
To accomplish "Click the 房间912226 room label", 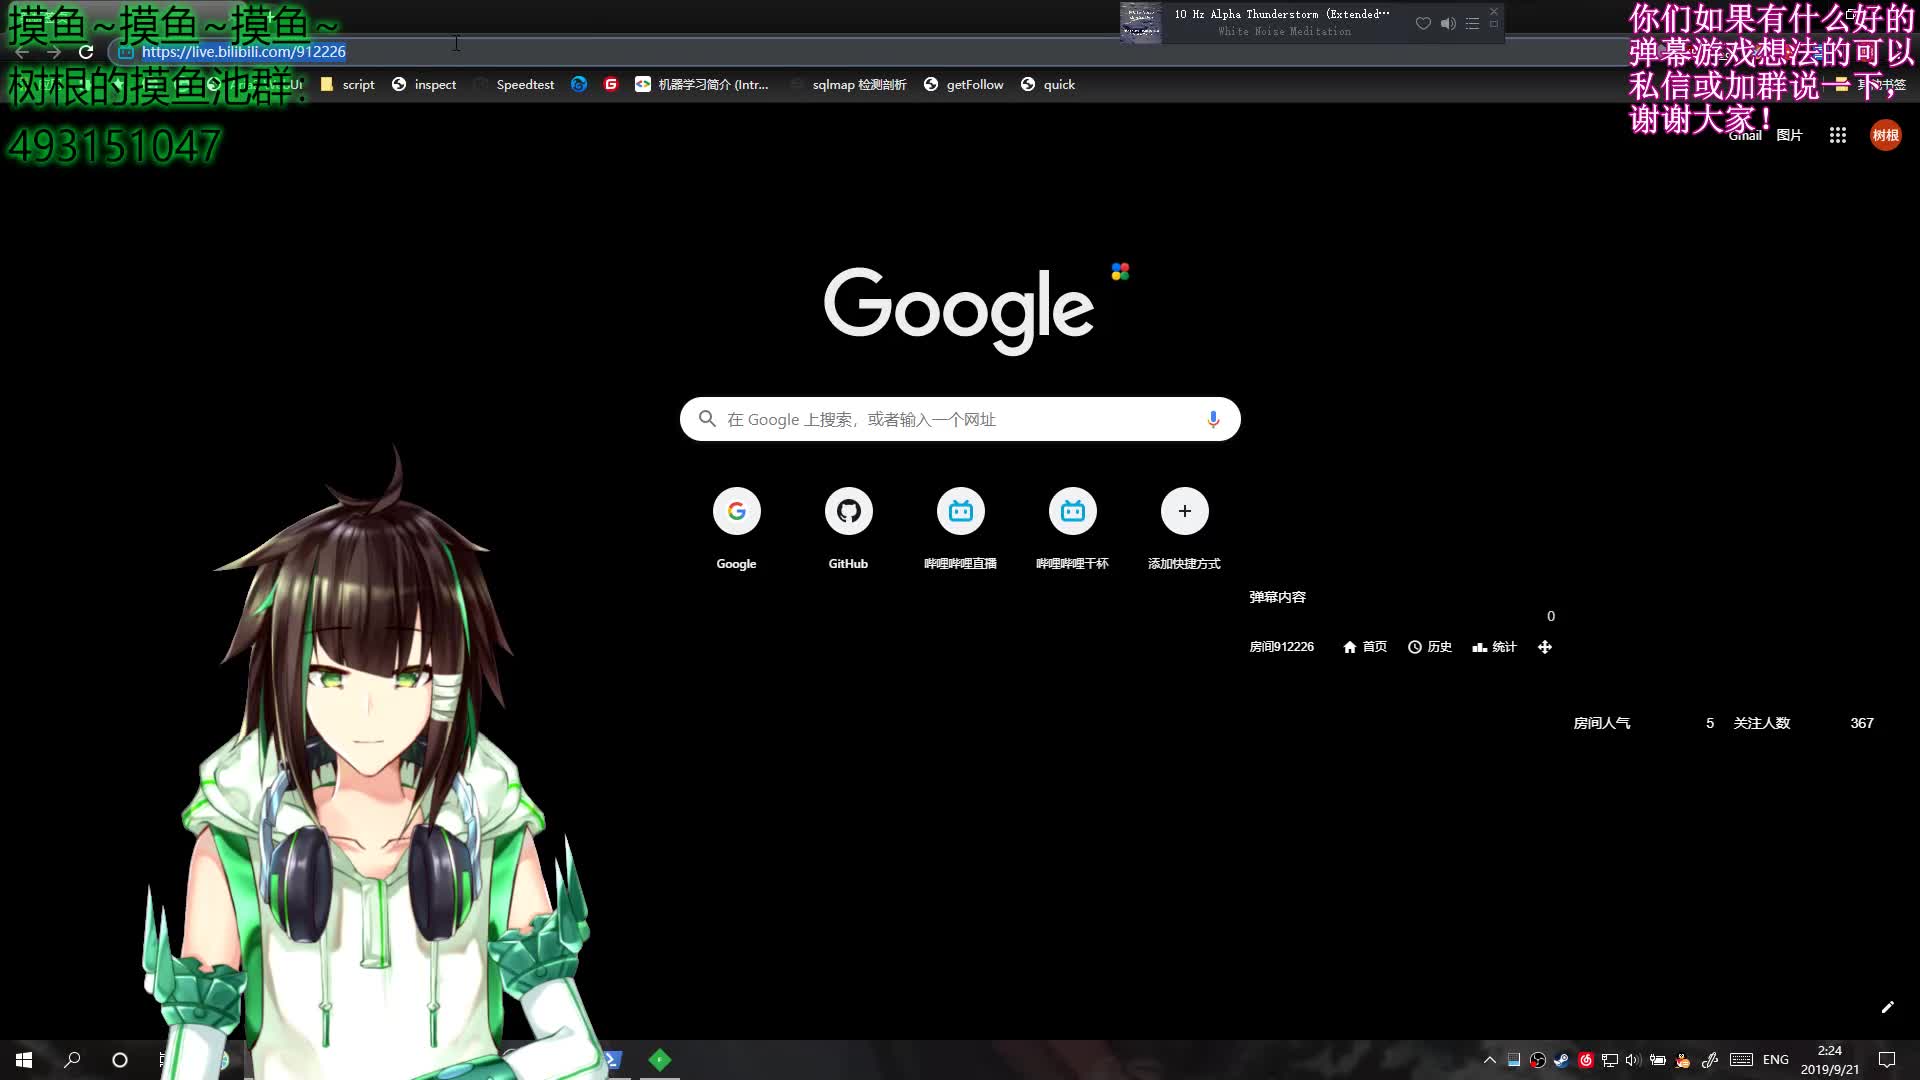I will pos(1282,647).
